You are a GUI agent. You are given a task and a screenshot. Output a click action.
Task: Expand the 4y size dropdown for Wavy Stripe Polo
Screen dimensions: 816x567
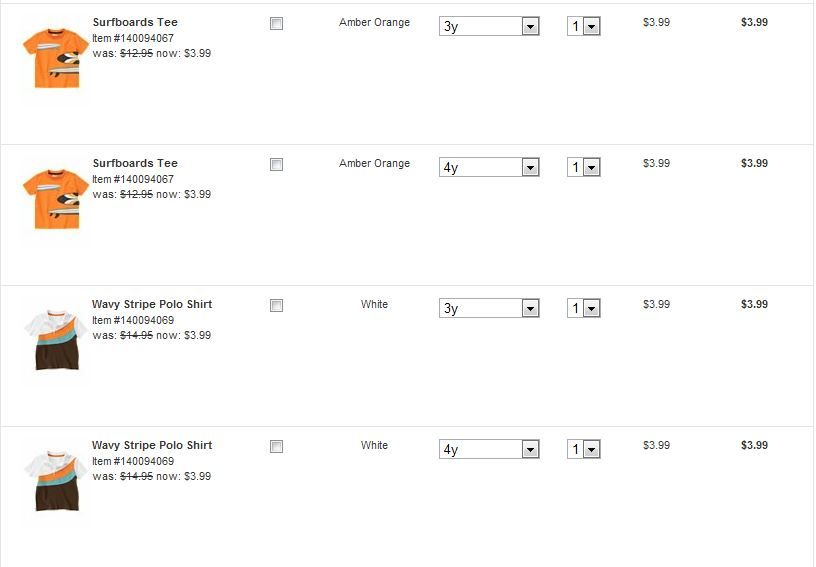point(489,450)
